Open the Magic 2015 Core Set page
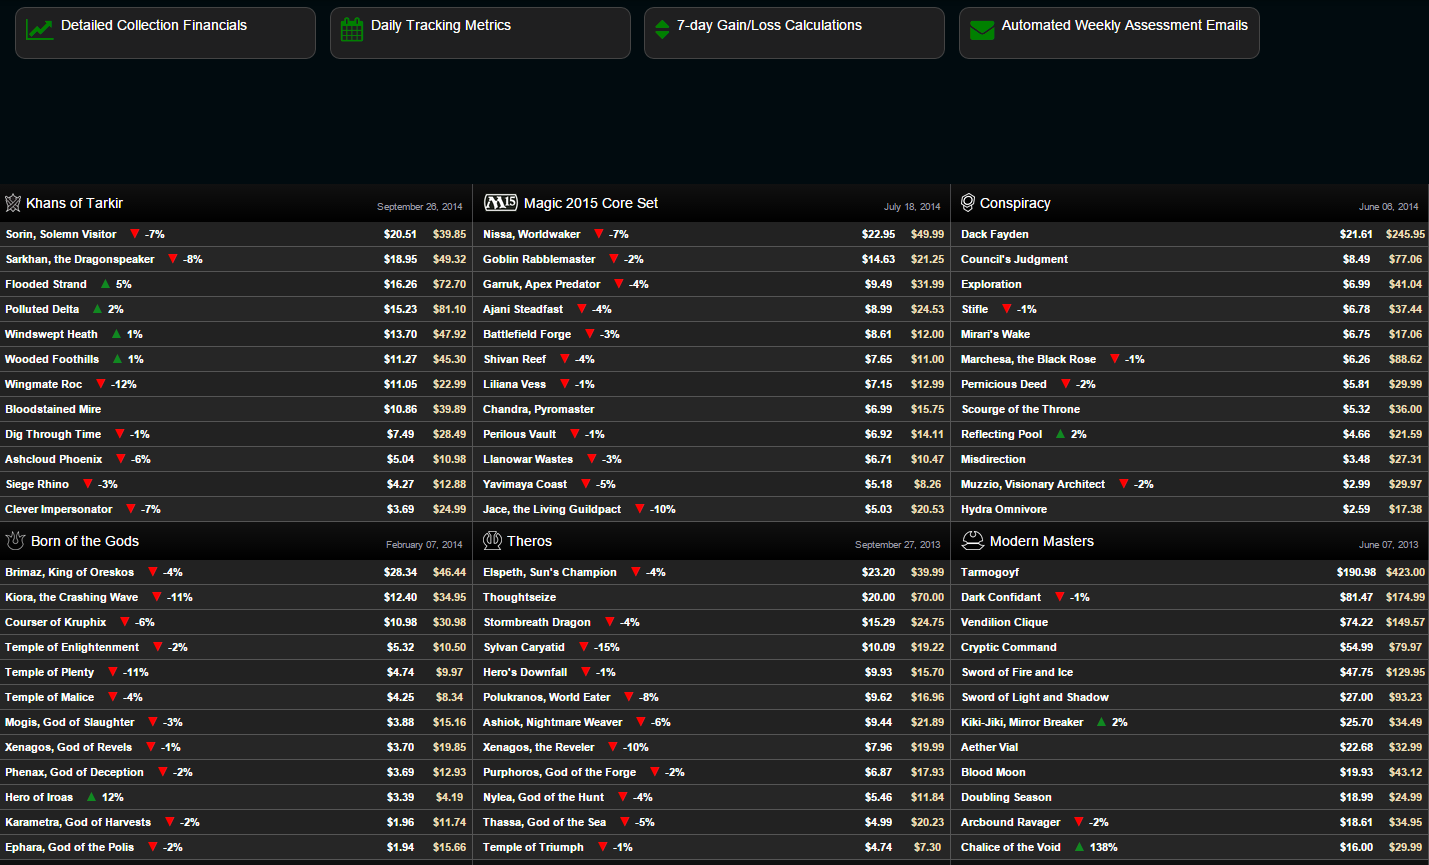1429x865 pixels. point(591,203)
